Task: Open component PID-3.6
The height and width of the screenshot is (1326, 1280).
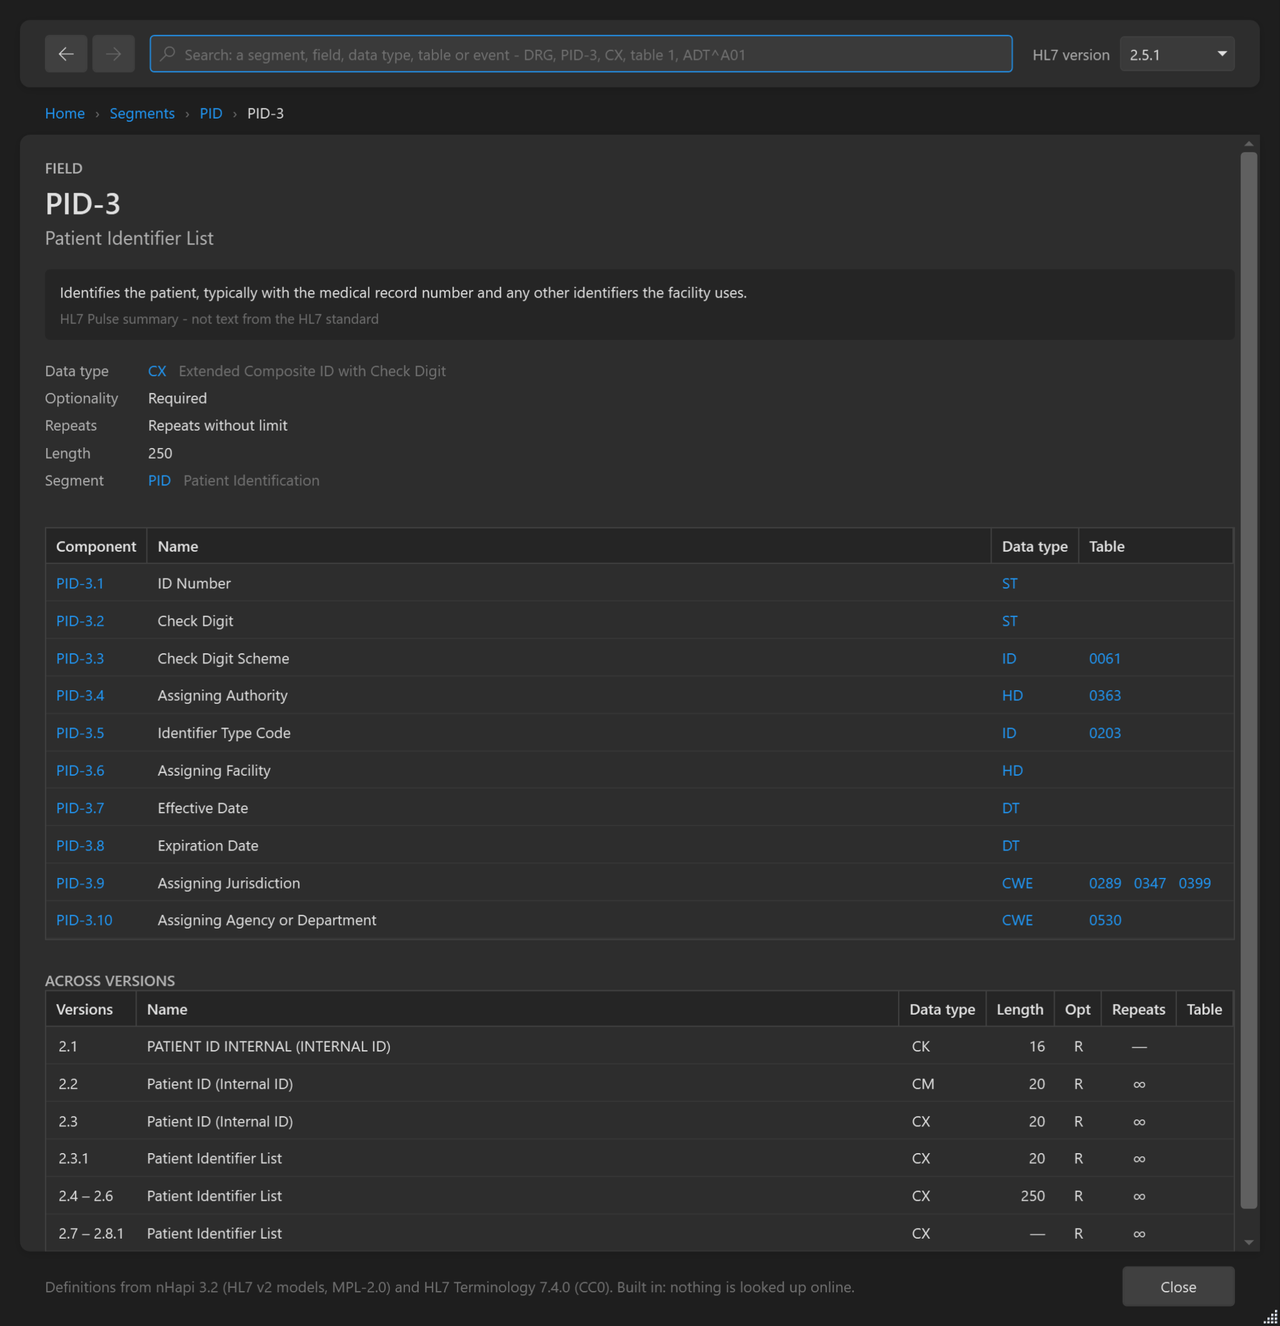Action: [x=80, y=770]
